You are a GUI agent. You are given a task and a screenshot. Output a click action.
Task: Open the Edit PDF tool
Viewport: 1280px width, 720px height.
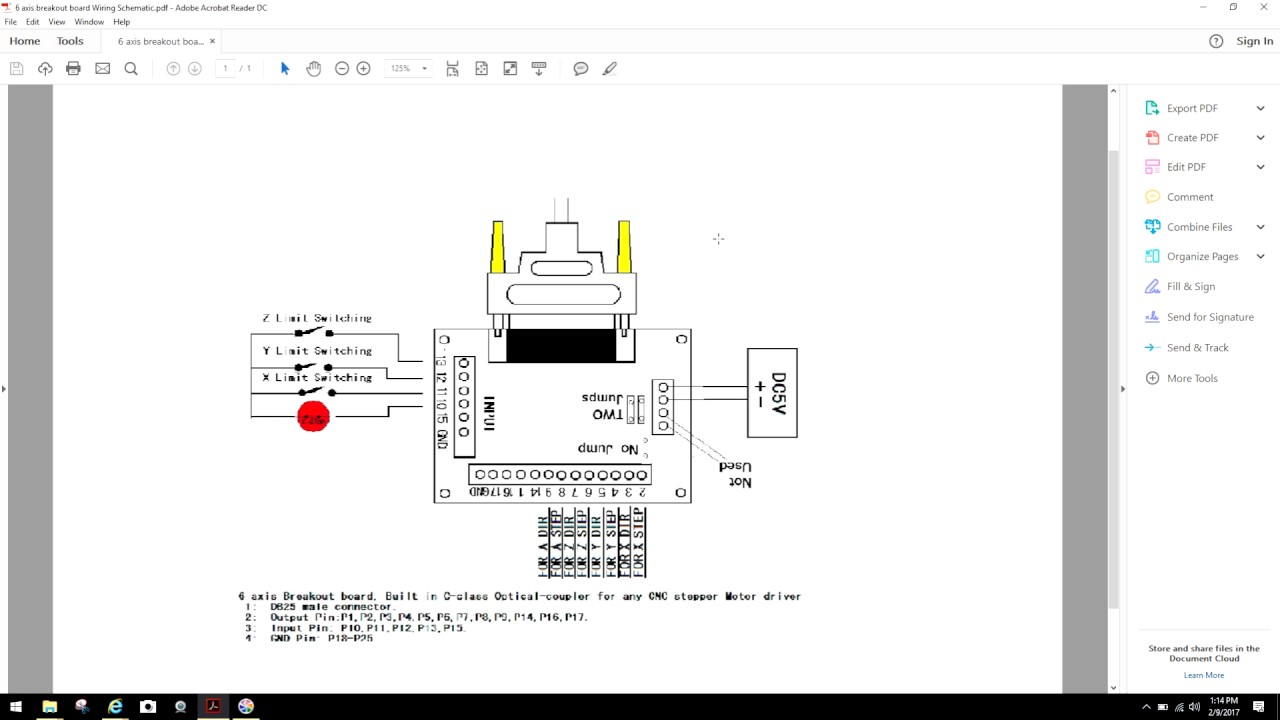point(1186,167)
